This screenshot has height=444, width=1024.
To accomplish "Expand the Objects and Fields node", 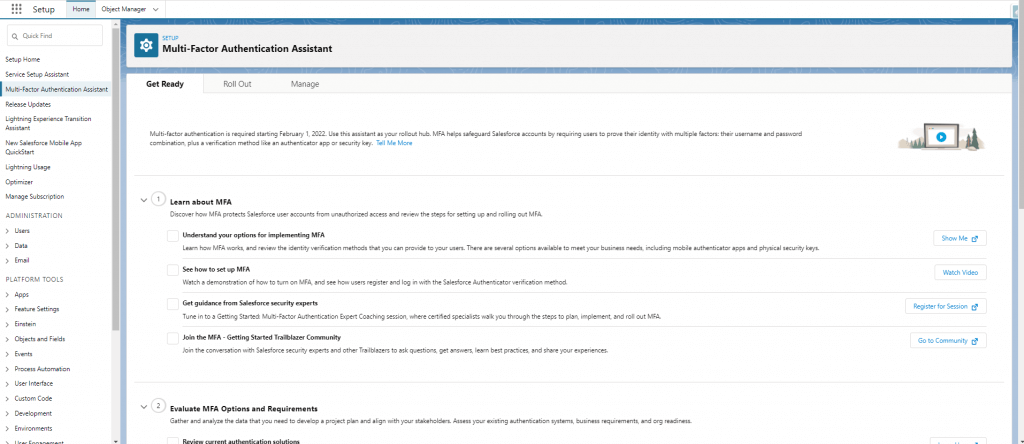I will point(7,340).
